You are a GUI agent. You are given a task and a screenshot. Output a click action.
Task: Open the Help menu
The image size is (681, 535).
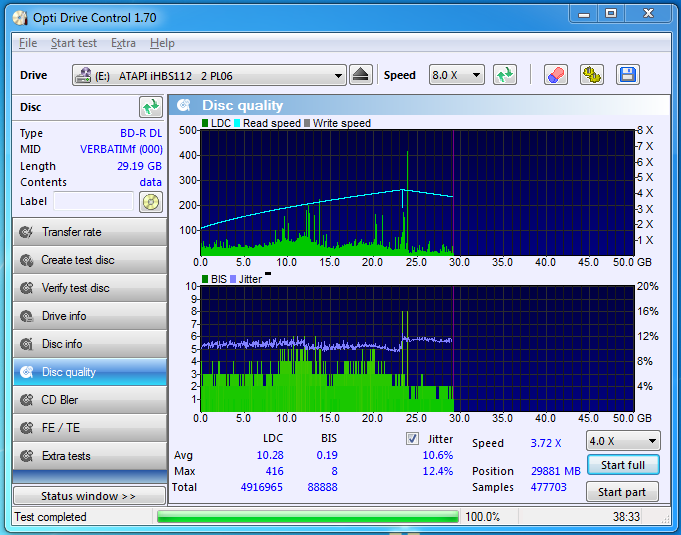point(162,43)
